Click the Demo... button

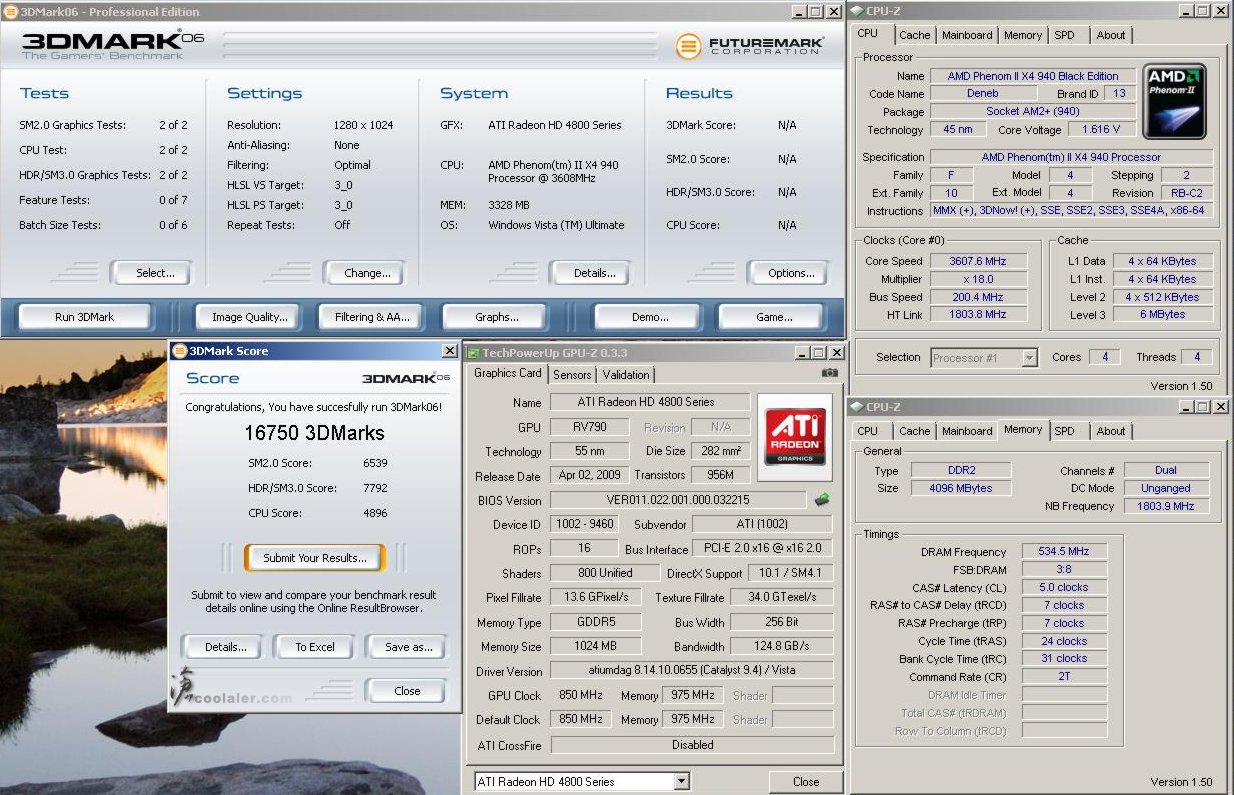pyautogui.click(x=650, y=317)
